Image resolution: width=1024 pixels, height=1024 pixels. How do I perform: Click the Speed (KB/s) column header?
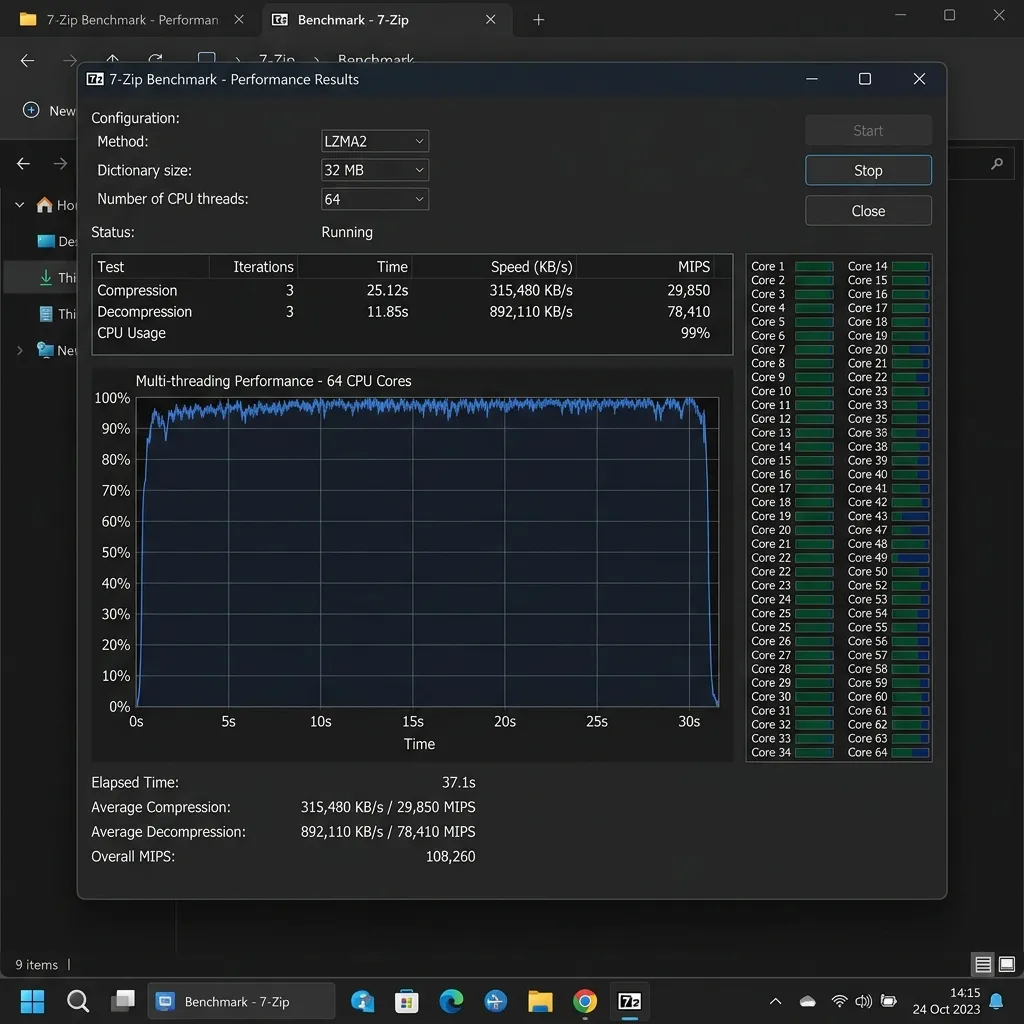coord(494,266)
